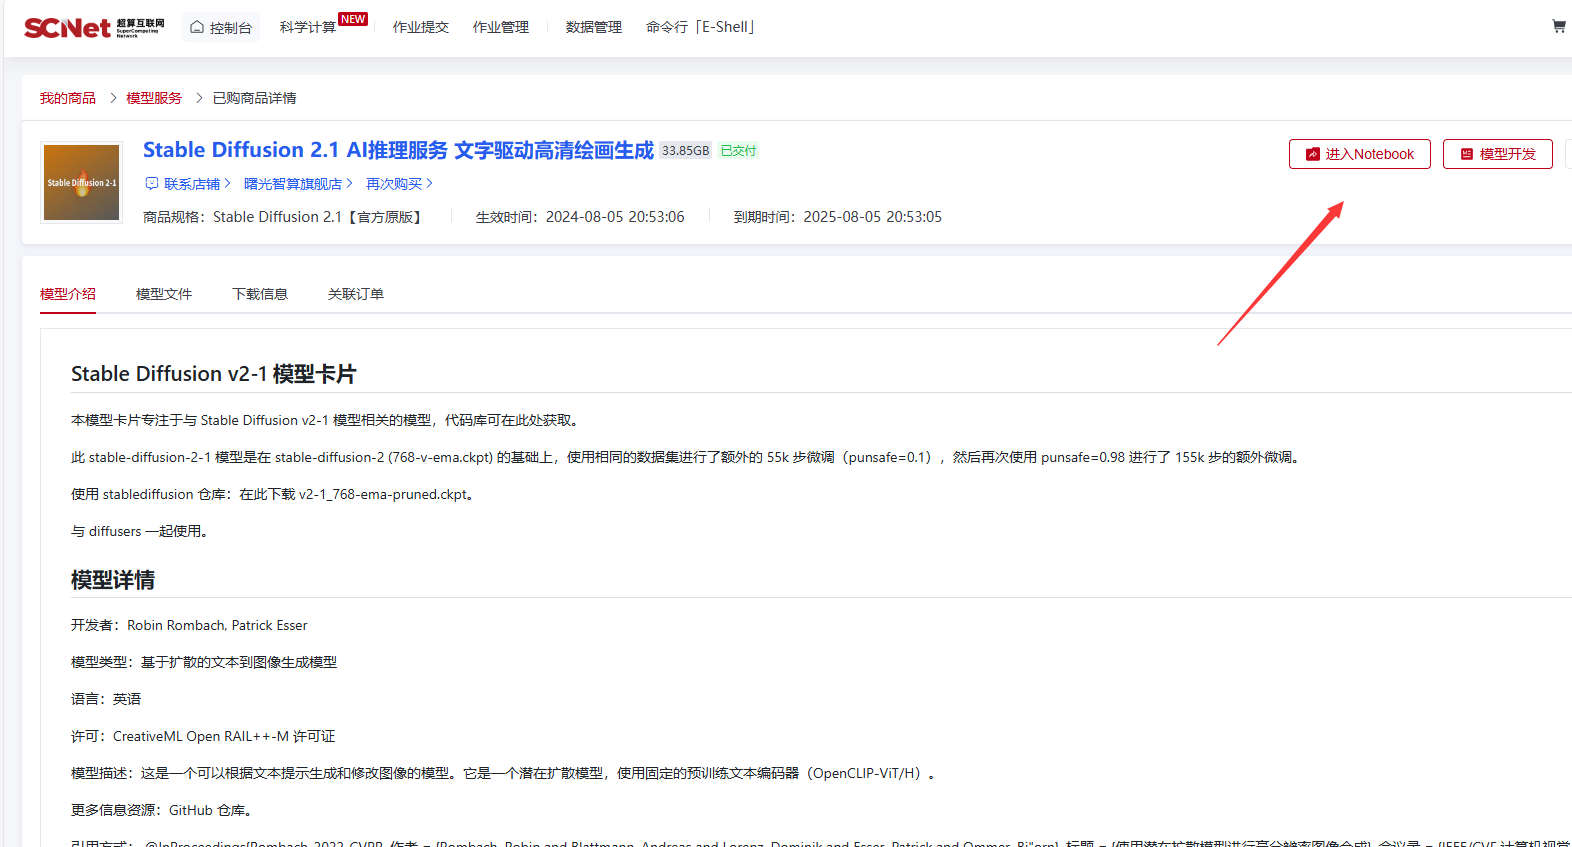Go to 我的商品 breadcrumb
1572x847 pixels.
(x=68, y=98)
